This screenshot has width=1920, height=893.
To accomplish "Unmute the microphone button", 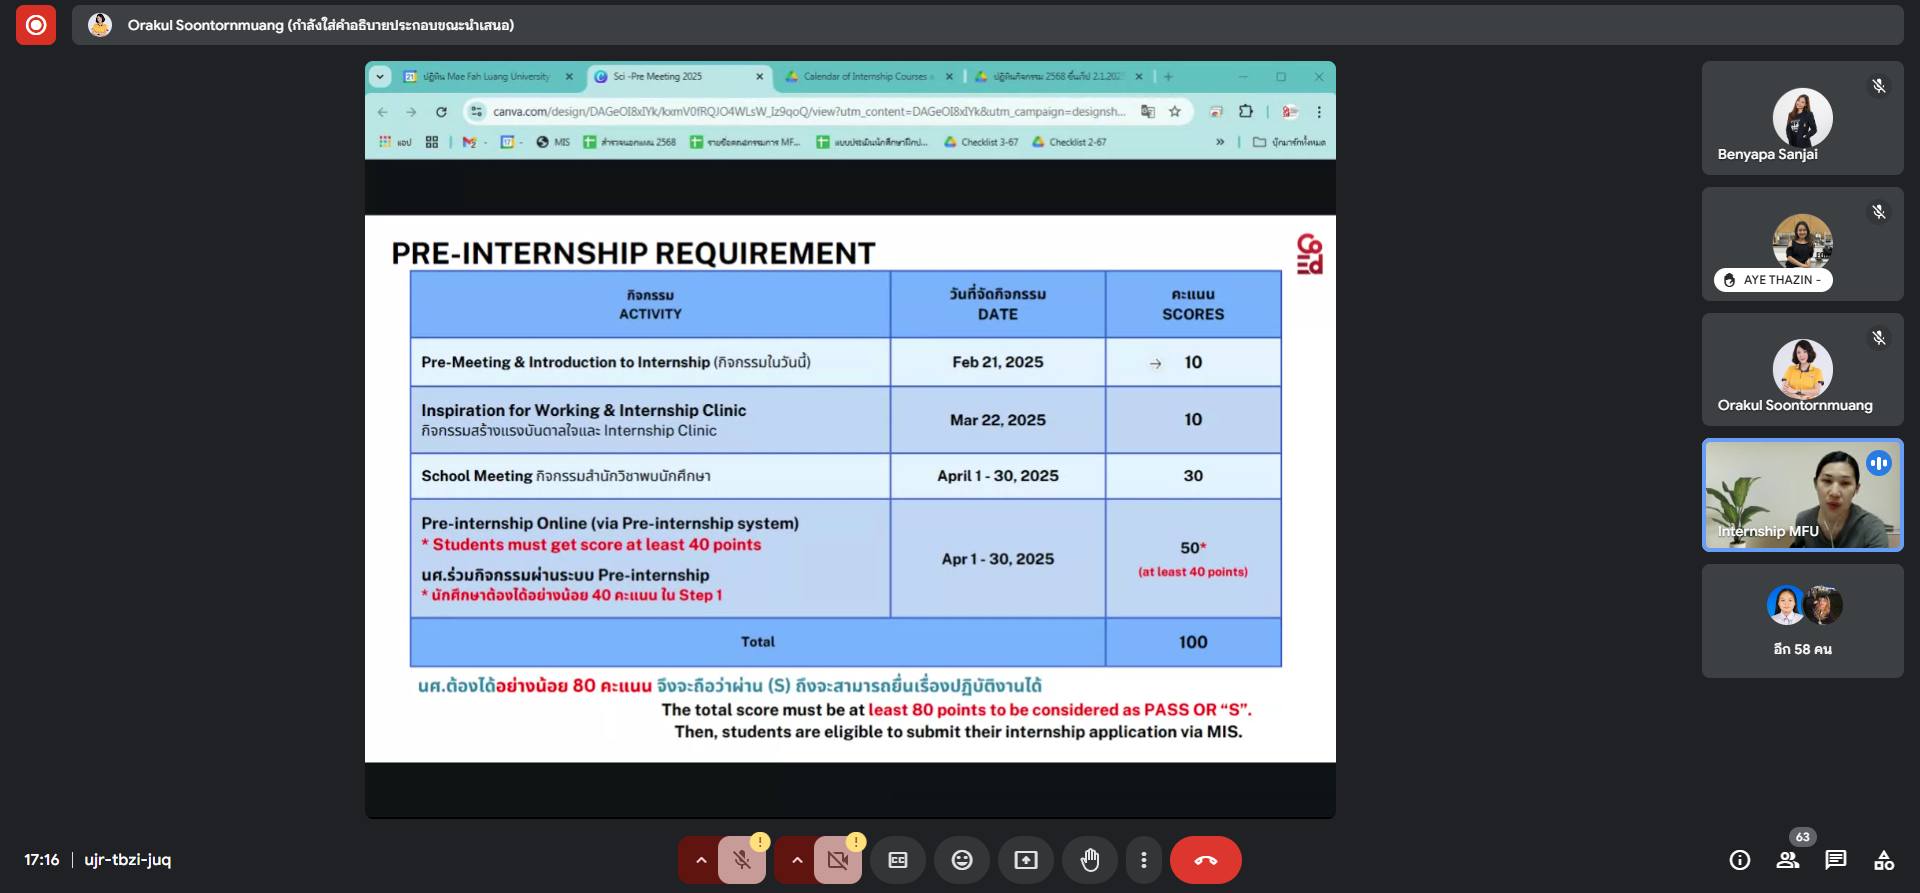I will 742,860.
